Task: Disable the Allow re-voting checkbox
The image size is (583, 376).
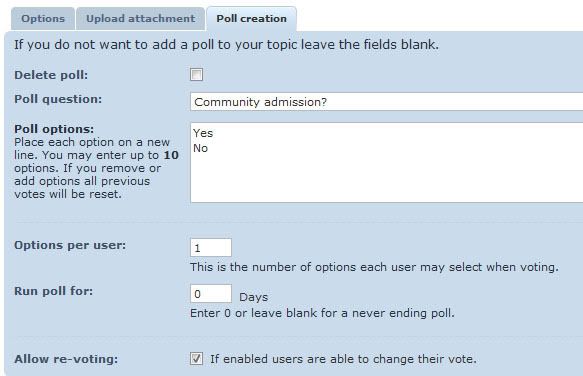Action: (196, 359)
